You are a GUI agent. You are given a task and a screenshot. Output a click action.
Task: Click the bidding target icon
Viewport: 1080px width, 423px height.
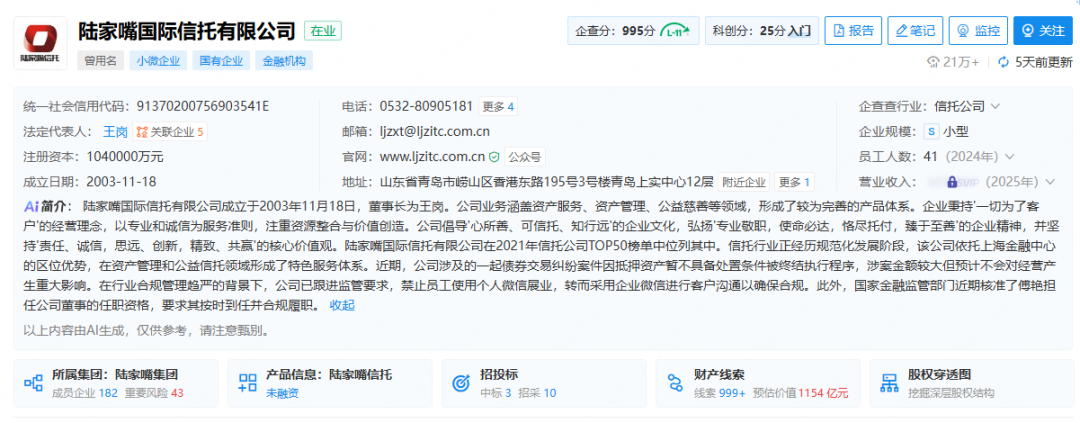point(461,382)
